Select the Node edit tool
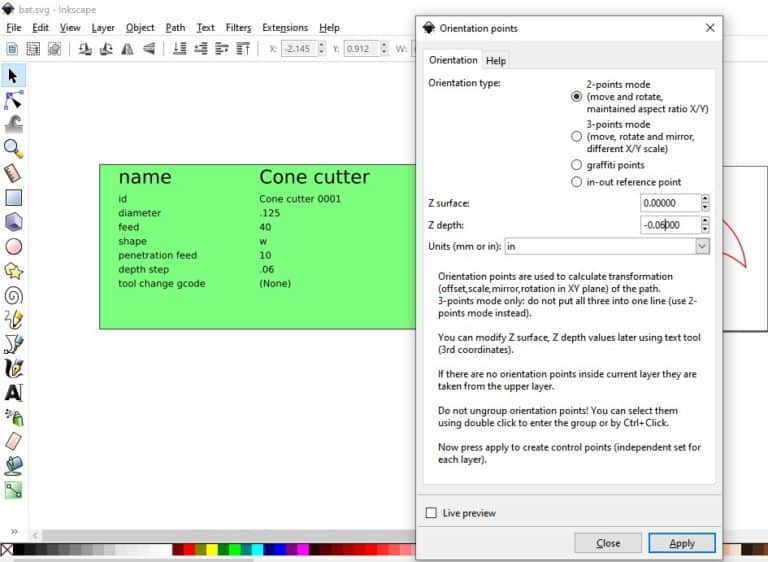This screenshot has width=768, height=562. (x=13, y=100)
